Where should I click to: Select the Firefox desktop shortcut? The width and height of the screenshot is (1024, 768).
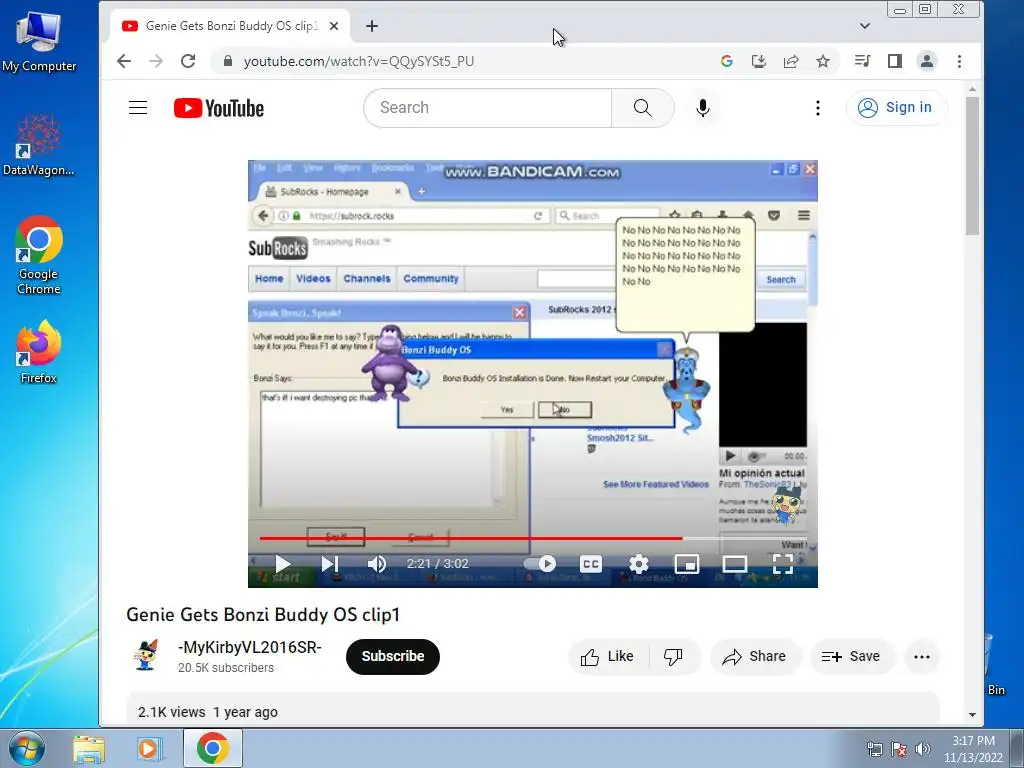39,352
